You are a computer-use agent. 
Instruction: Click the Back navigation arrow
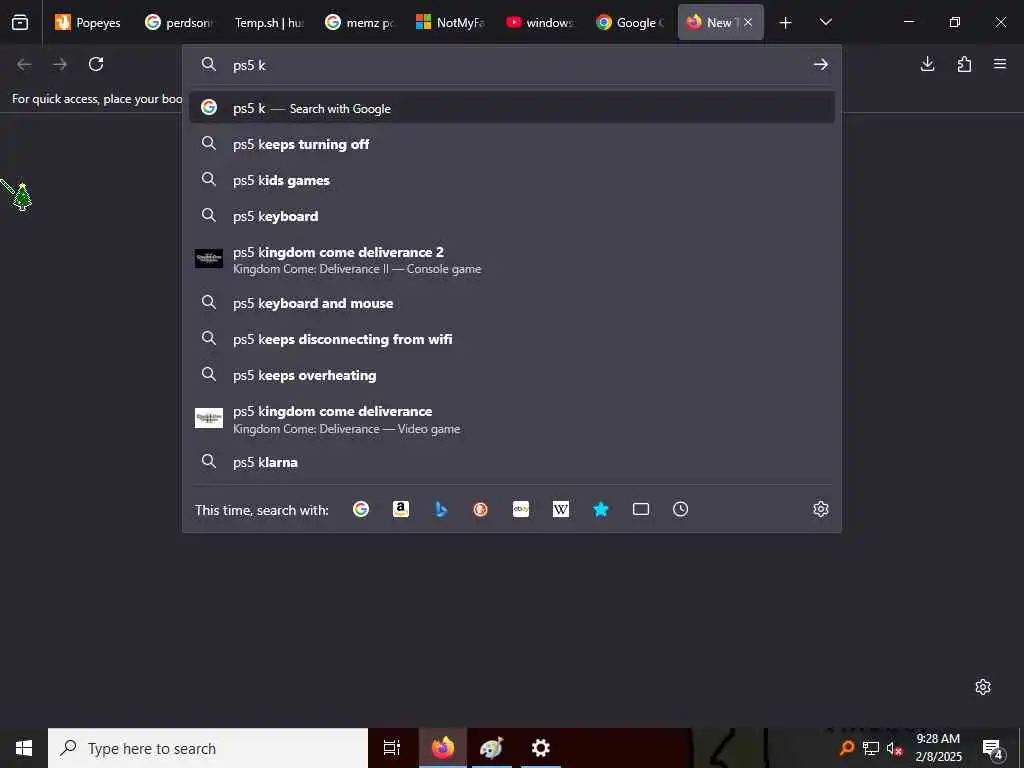coord(24,64)
